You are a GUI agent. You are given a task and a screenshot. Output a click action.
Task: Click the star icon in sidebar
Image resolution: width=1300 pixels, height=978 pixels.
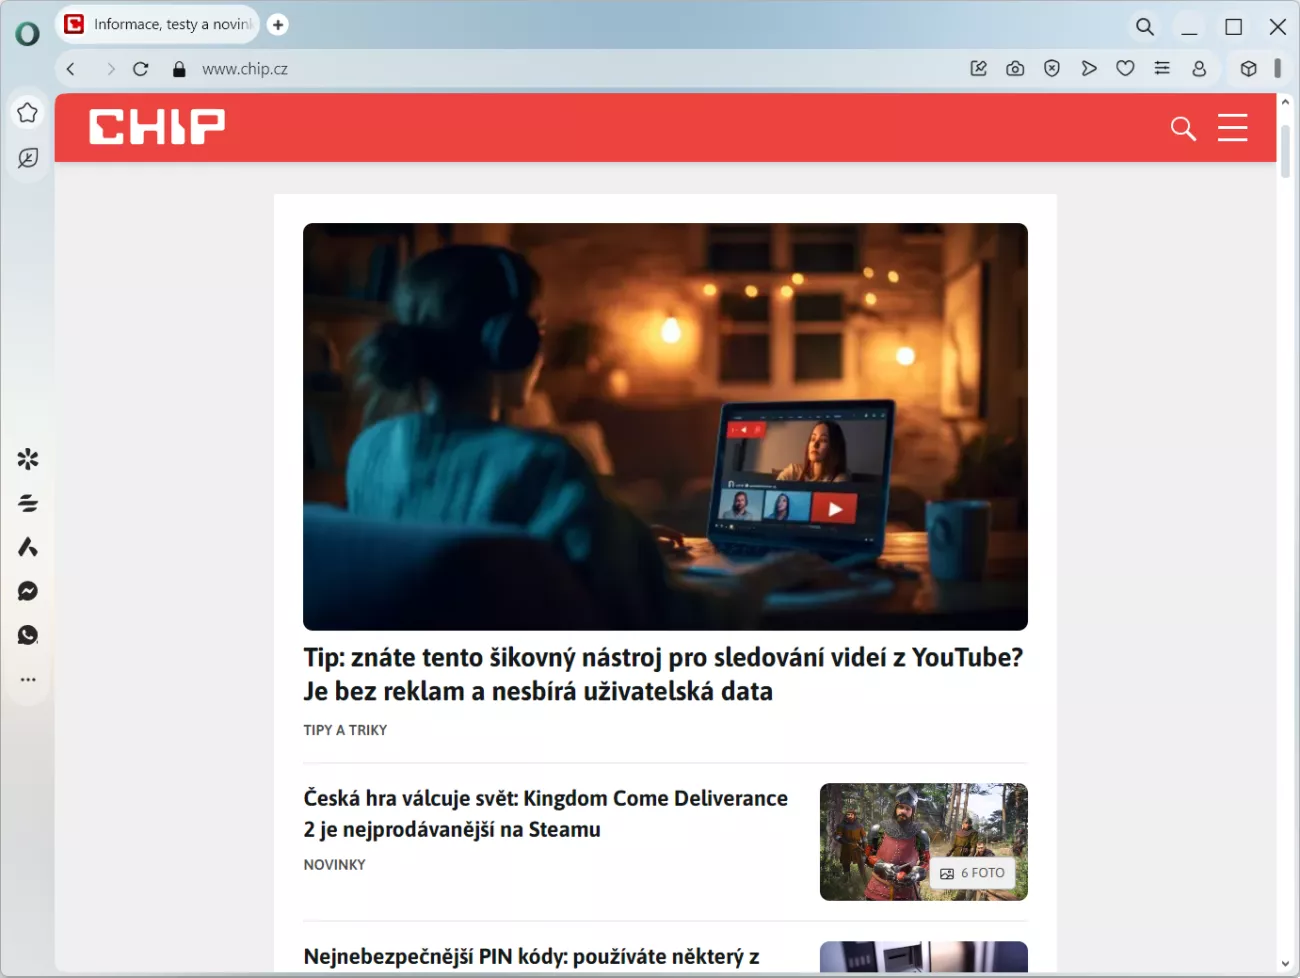tap(28, 113)
